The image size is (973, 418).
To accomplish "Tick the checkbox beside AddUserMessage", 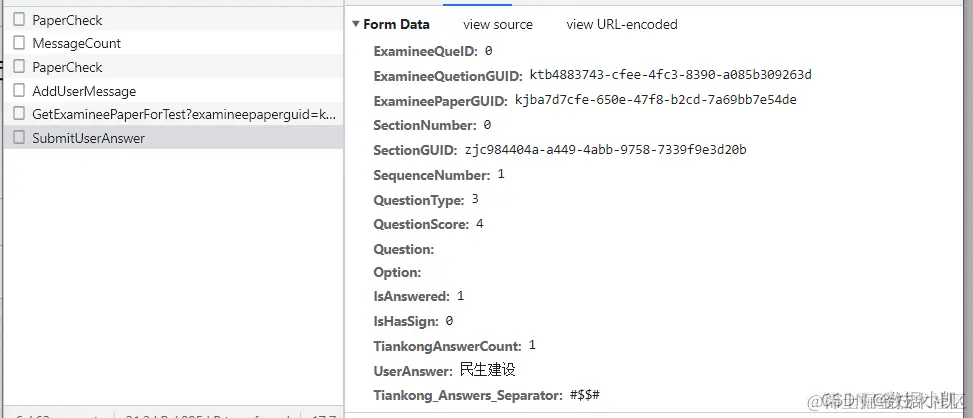I will coord(19,91).
